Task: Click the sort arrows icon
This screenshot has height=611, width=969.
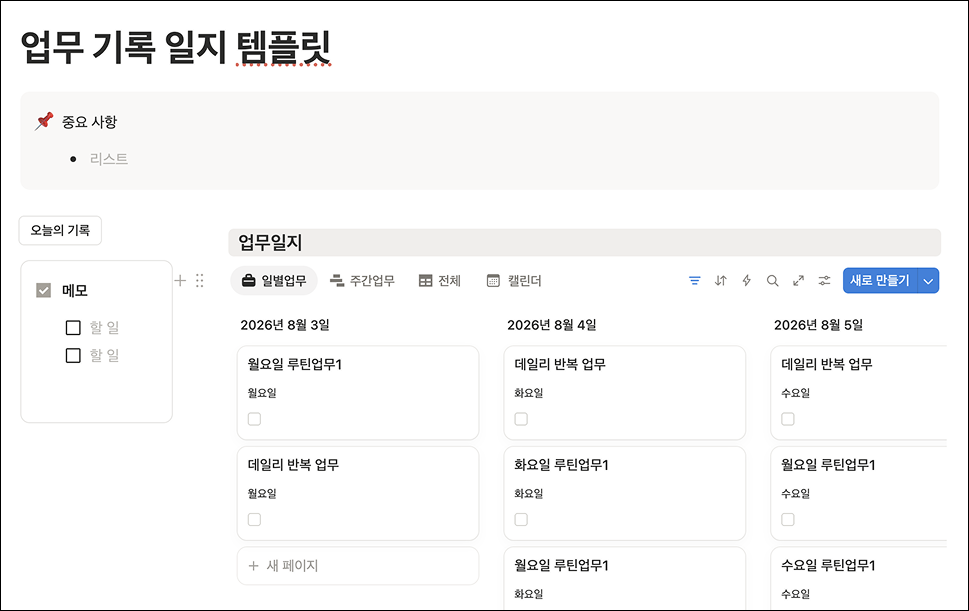Action: [721, 280]
